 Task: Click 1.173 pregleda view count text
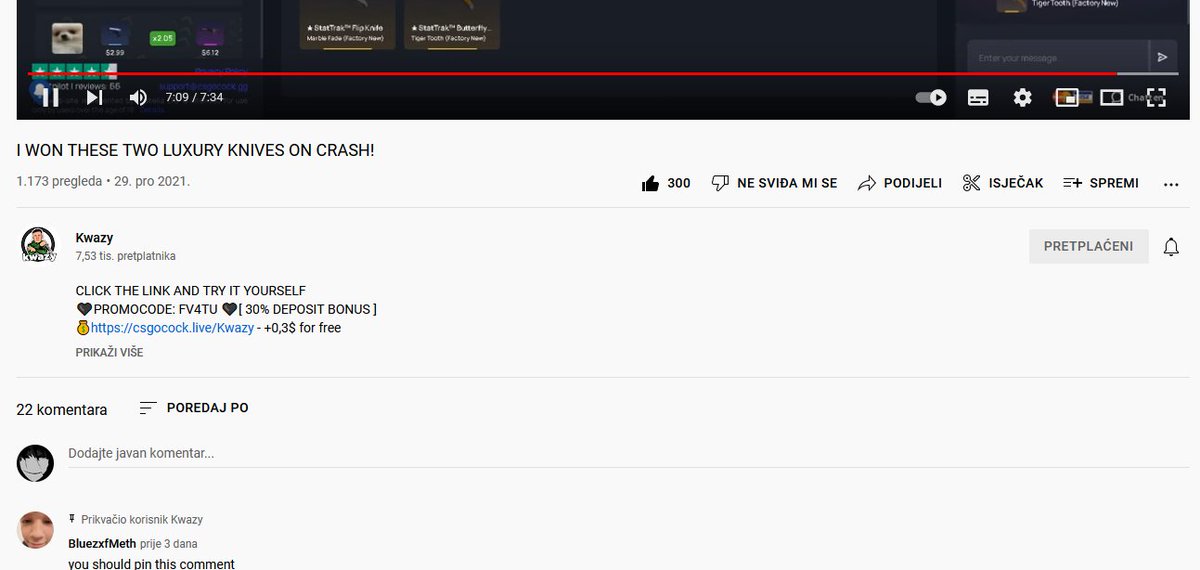click(59, 182)
